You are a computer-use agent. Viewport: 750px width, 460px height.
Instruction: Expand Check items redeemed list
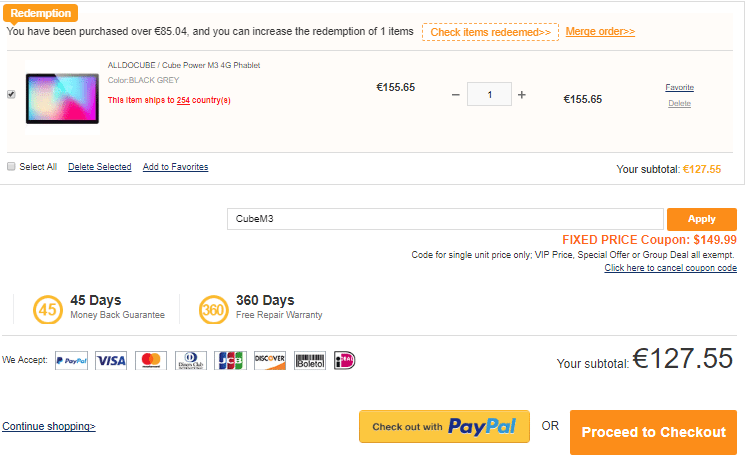click(490, 32)
